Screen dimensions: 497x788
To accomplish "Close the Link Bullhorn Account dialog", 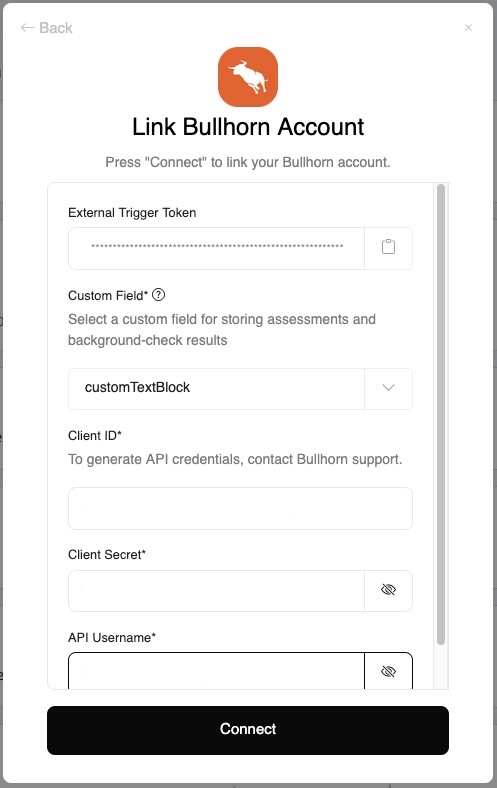I will (x=468, y=28).
